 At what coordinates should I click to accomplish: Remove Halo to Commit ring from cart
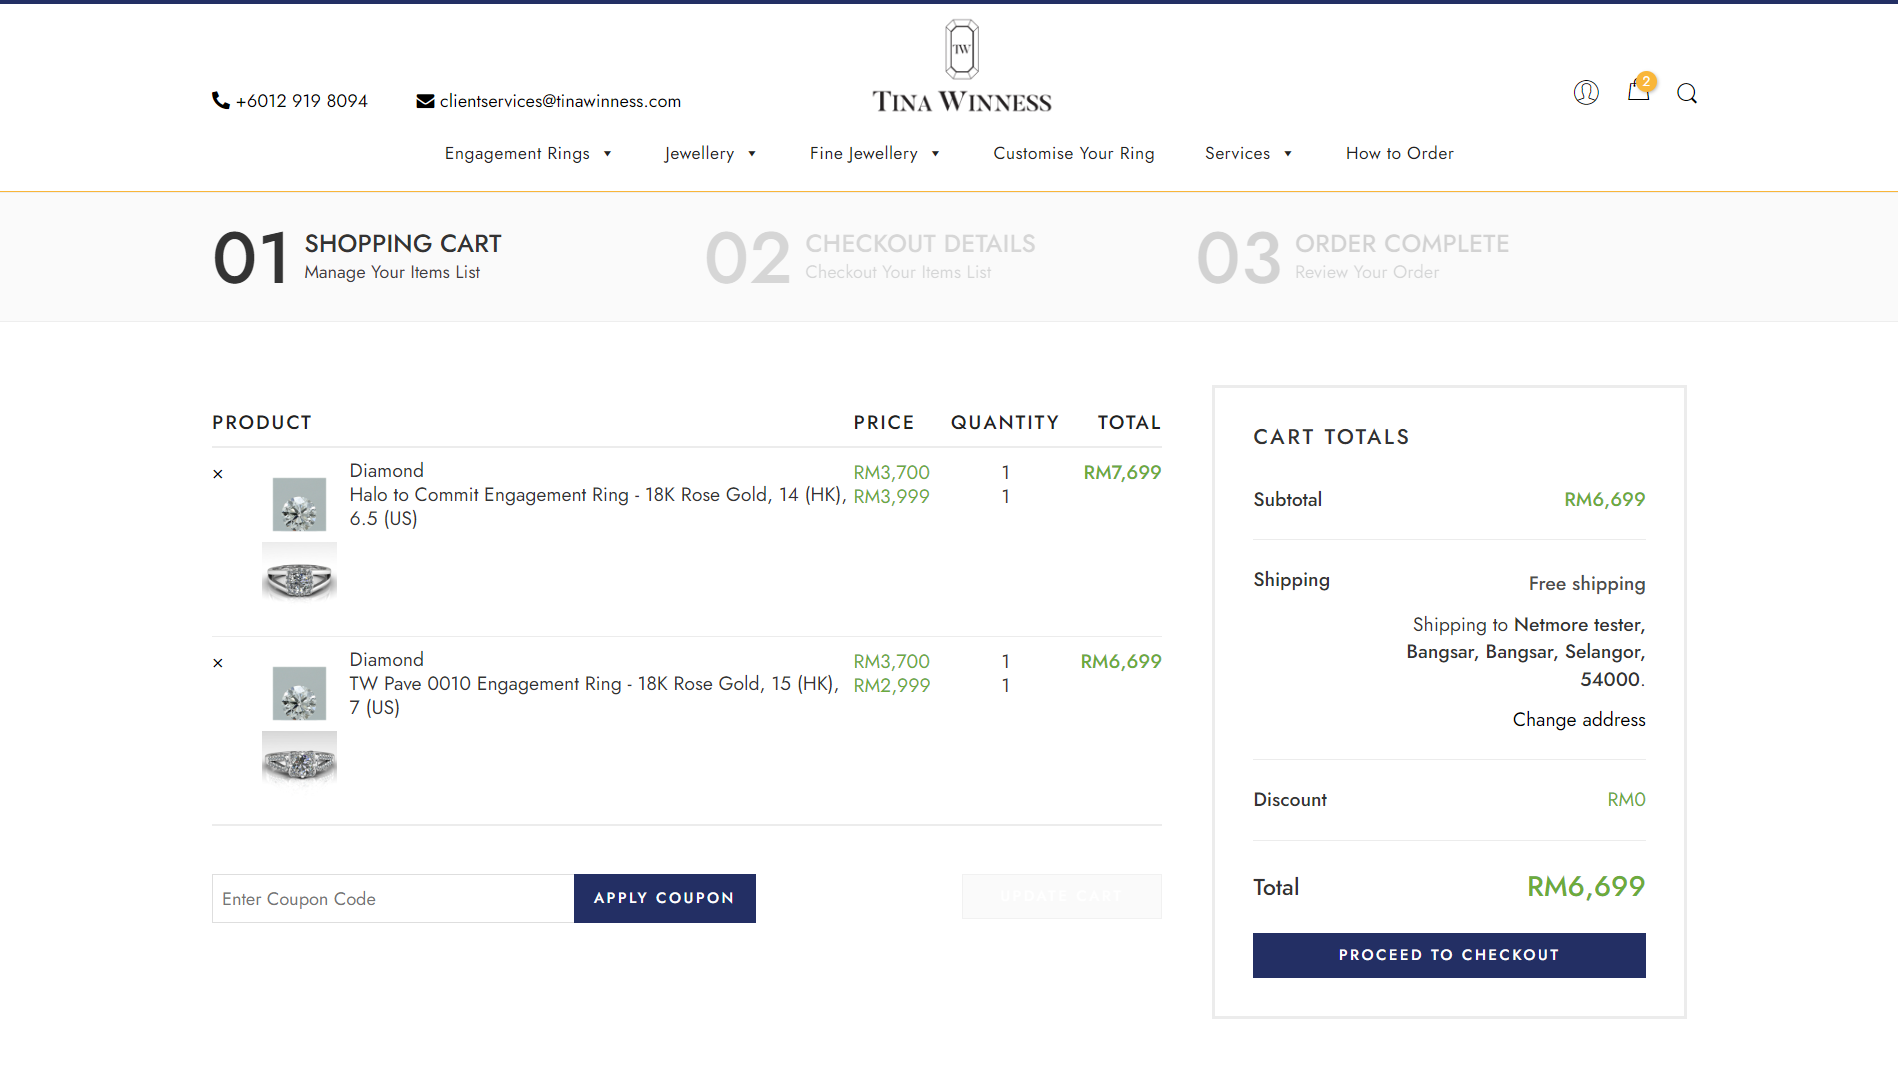[x=218, y=474]
